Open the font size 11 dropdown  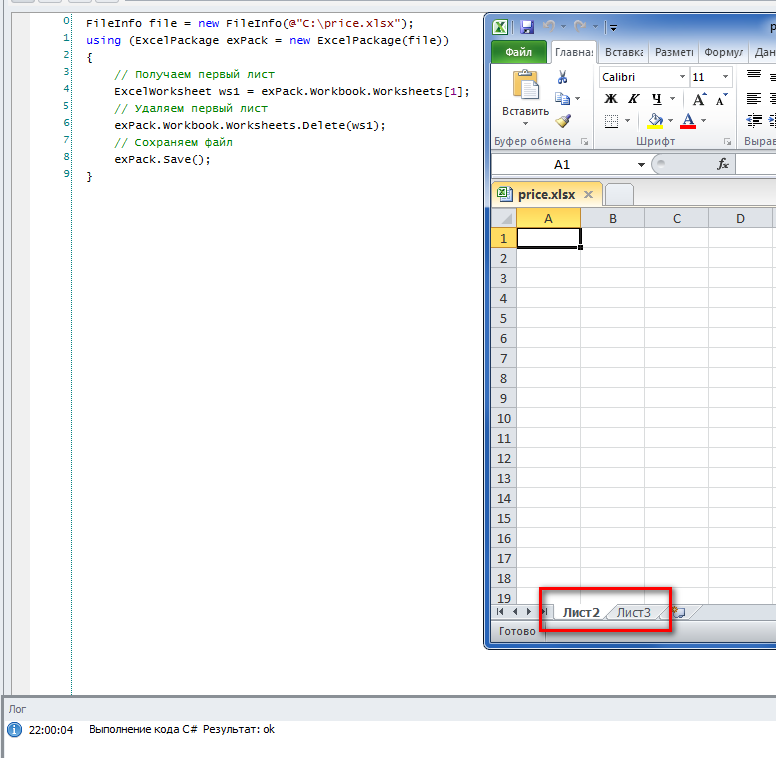(x=725, y=77)
